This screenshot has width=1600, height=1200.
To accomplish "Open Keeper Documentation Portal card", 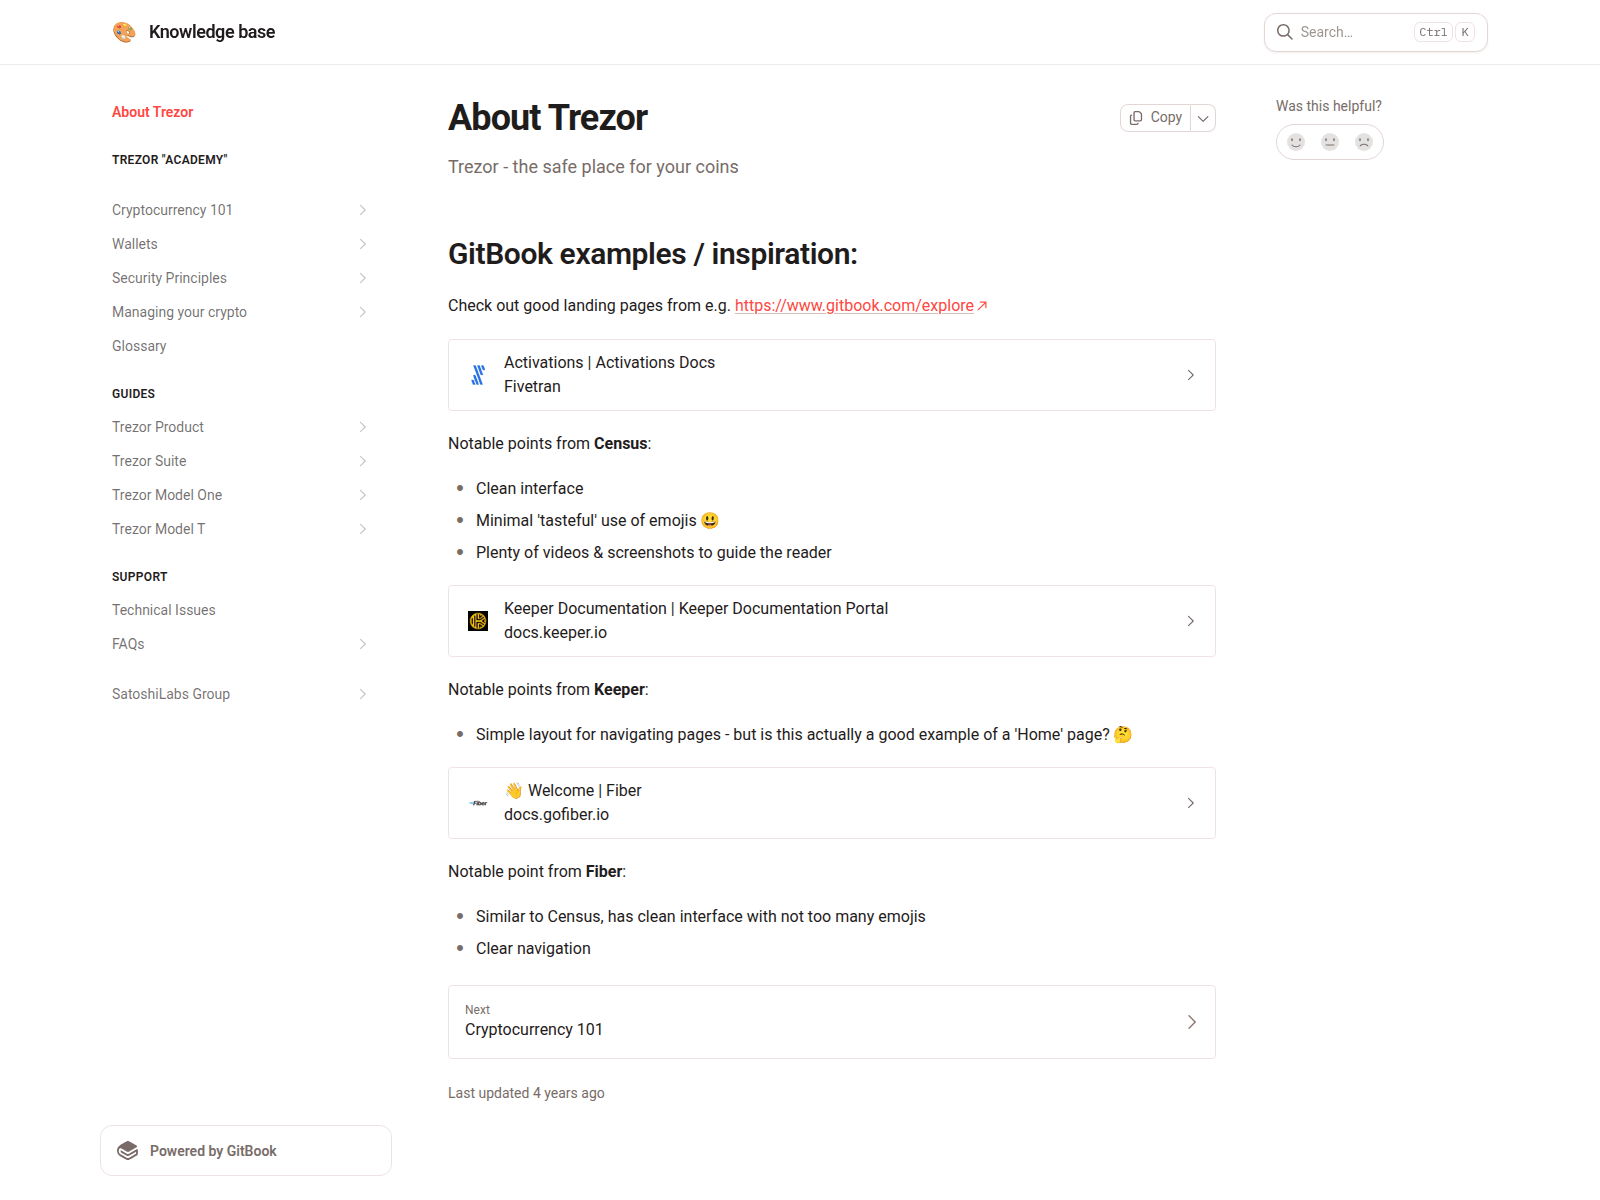I will tap(832, 621).
